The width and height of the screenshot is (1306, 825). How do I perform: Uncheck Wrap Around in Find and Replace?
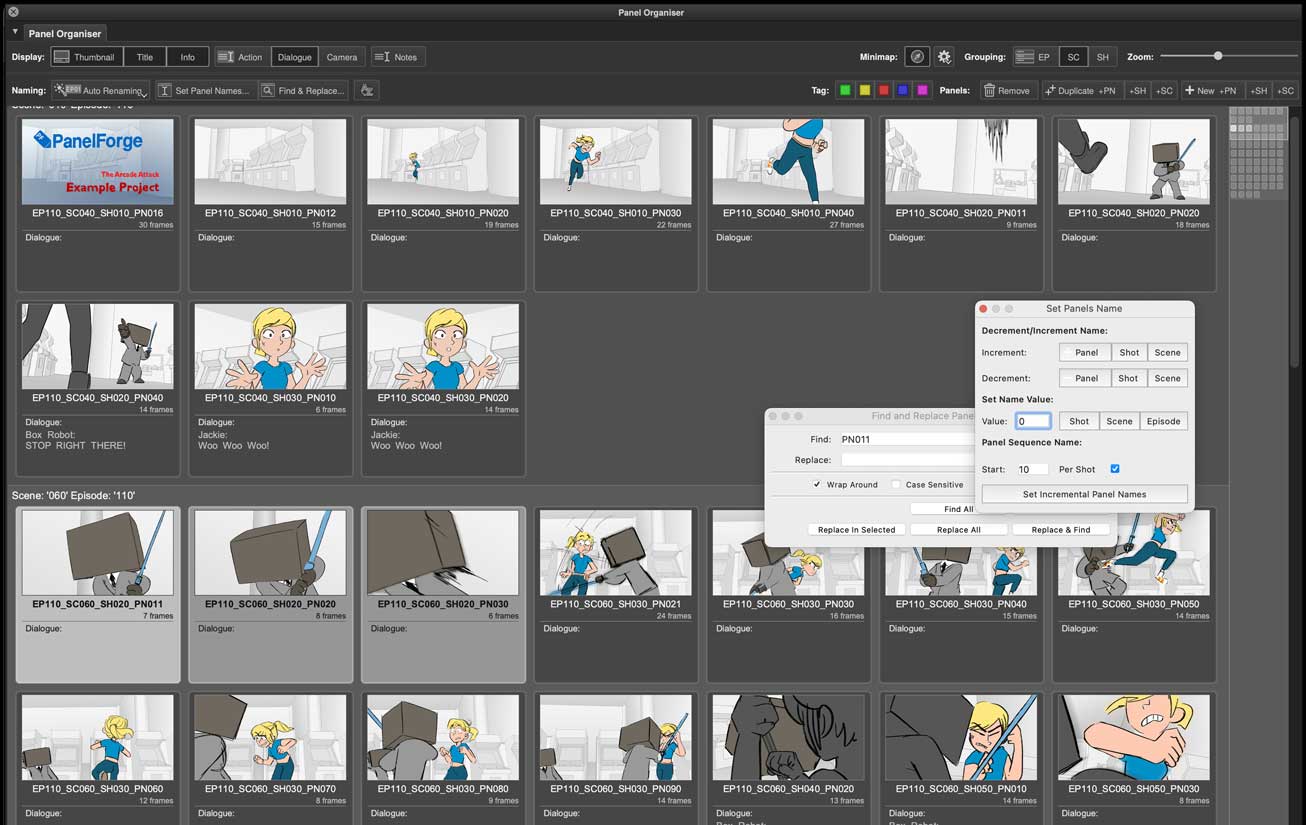click(817, 485)
